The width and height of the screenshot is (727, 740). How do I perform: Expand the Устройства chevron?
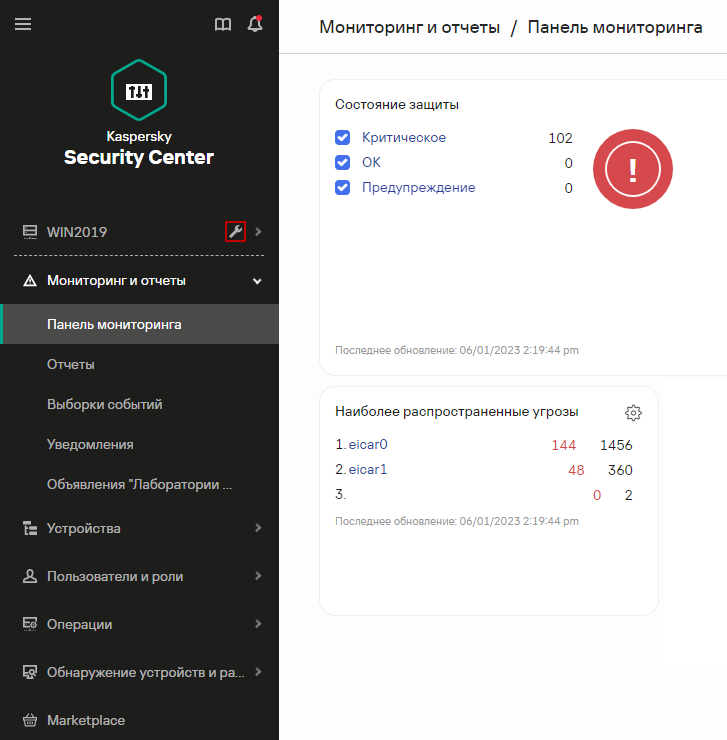tap(258, 528)
